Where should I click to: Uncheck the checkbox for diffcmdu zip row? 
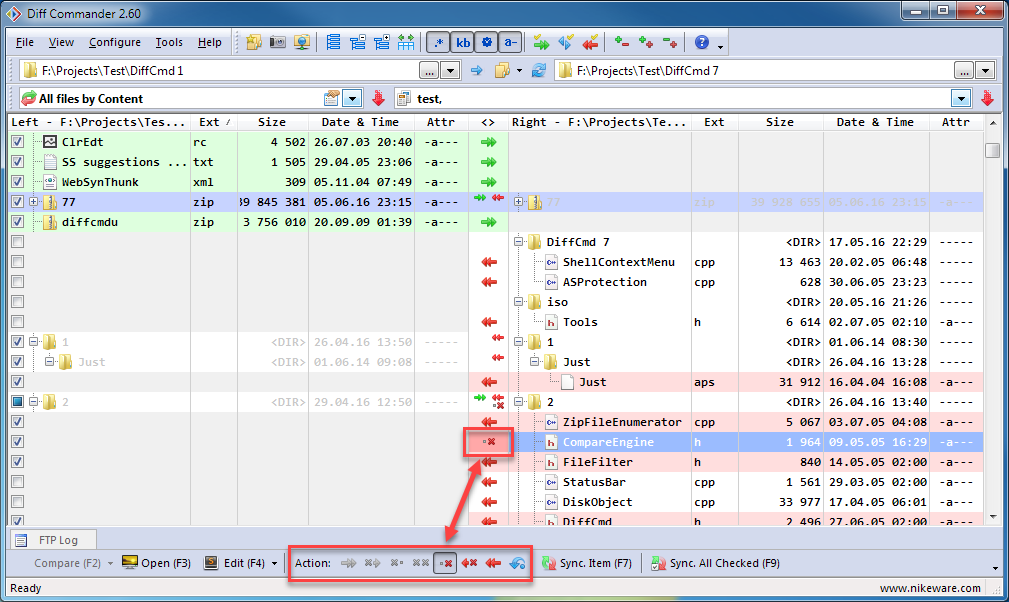[17, 222]
